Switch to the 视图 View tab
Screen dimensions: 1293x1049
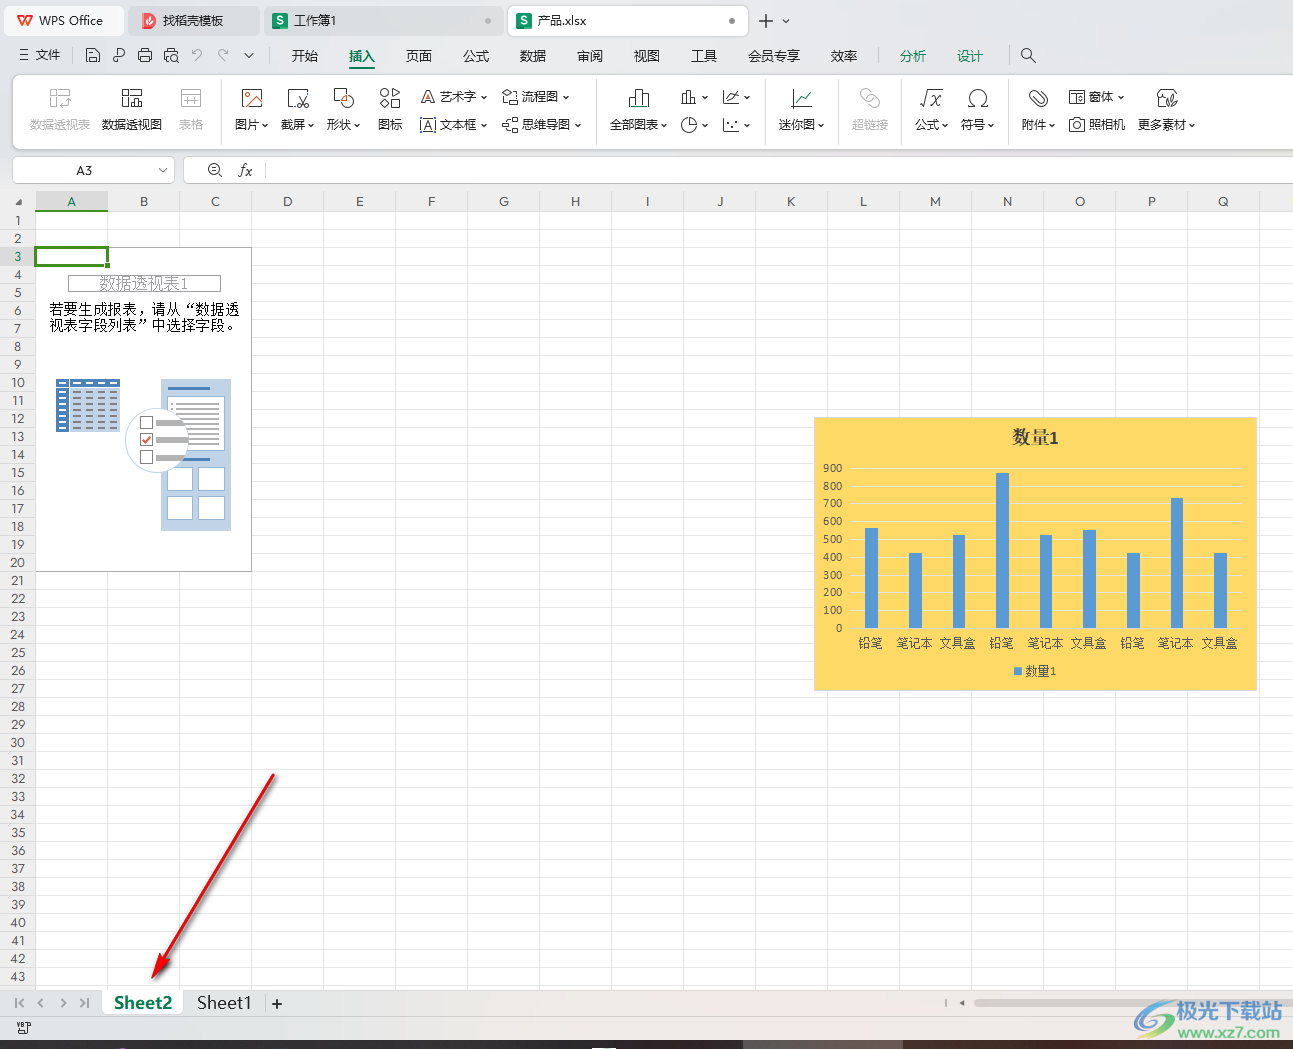[647, 56]
